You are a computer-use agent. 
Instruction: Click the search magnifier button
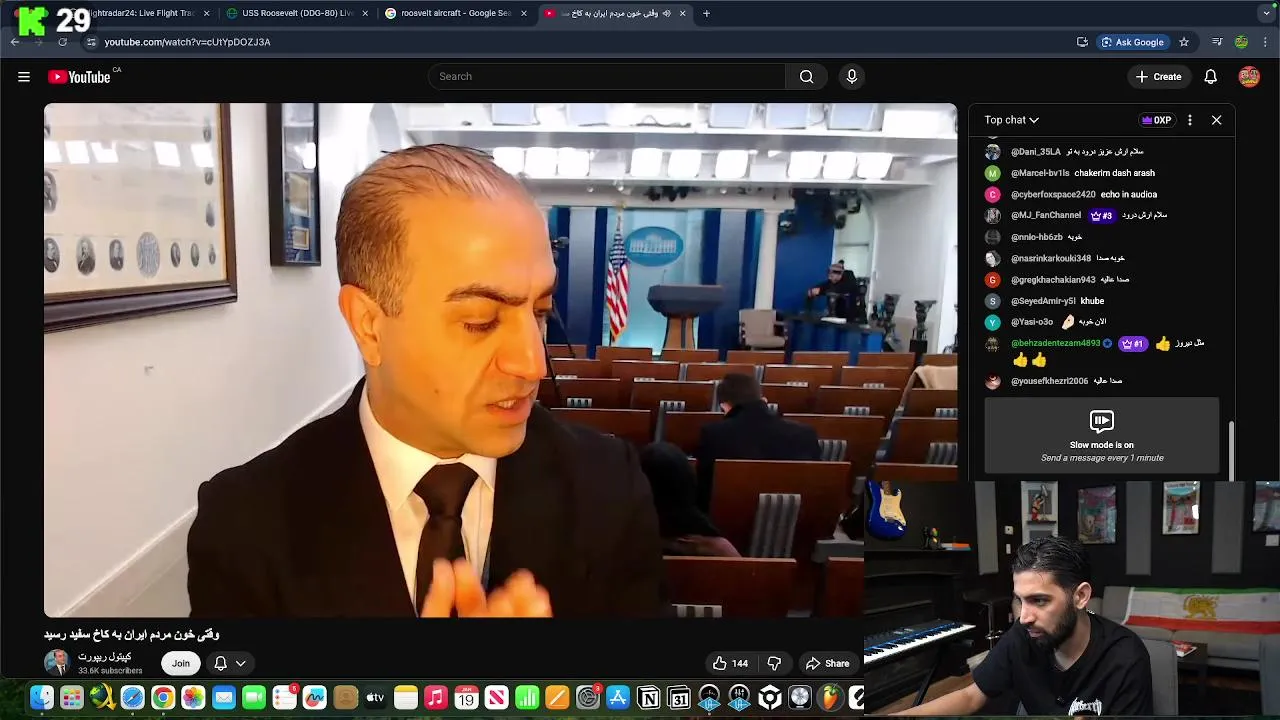coord(806,77)
